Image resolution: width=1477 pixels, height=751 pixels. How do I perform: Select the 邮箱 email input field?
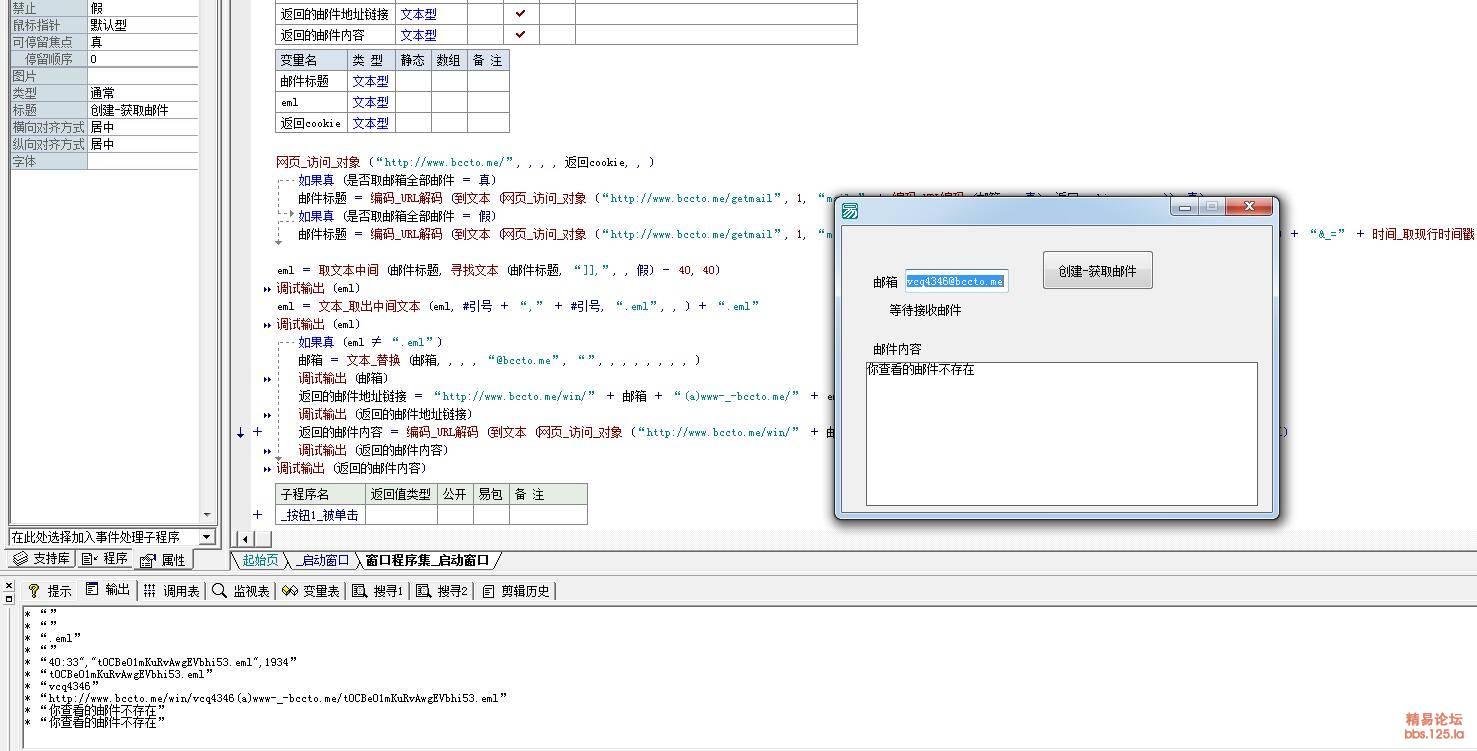pyautogui.click(x=956, y=281)
